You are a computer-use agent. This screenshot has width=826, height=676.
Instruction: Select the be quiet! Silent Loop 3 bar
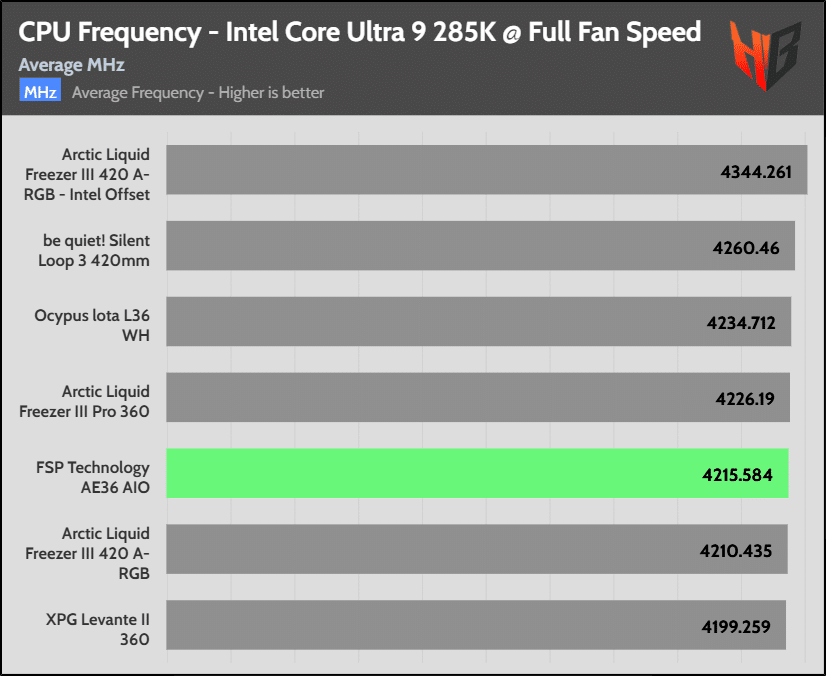pos(480,246)
